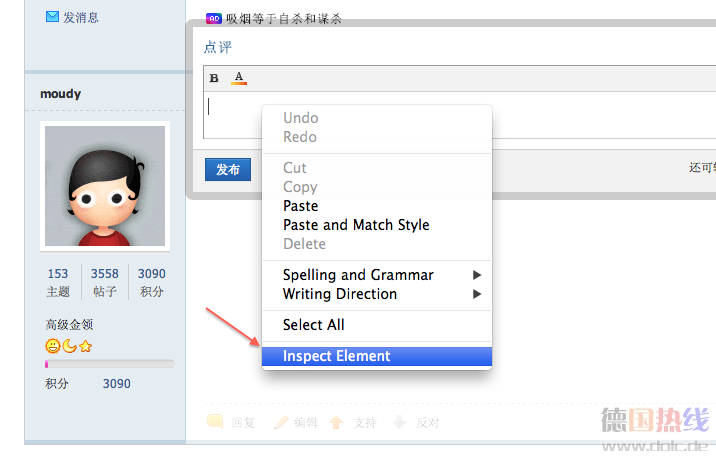Click the 3558 posts count link
The width and height of the screenshot is (716, 458).
pyautogui.click(x=105, y=274)
